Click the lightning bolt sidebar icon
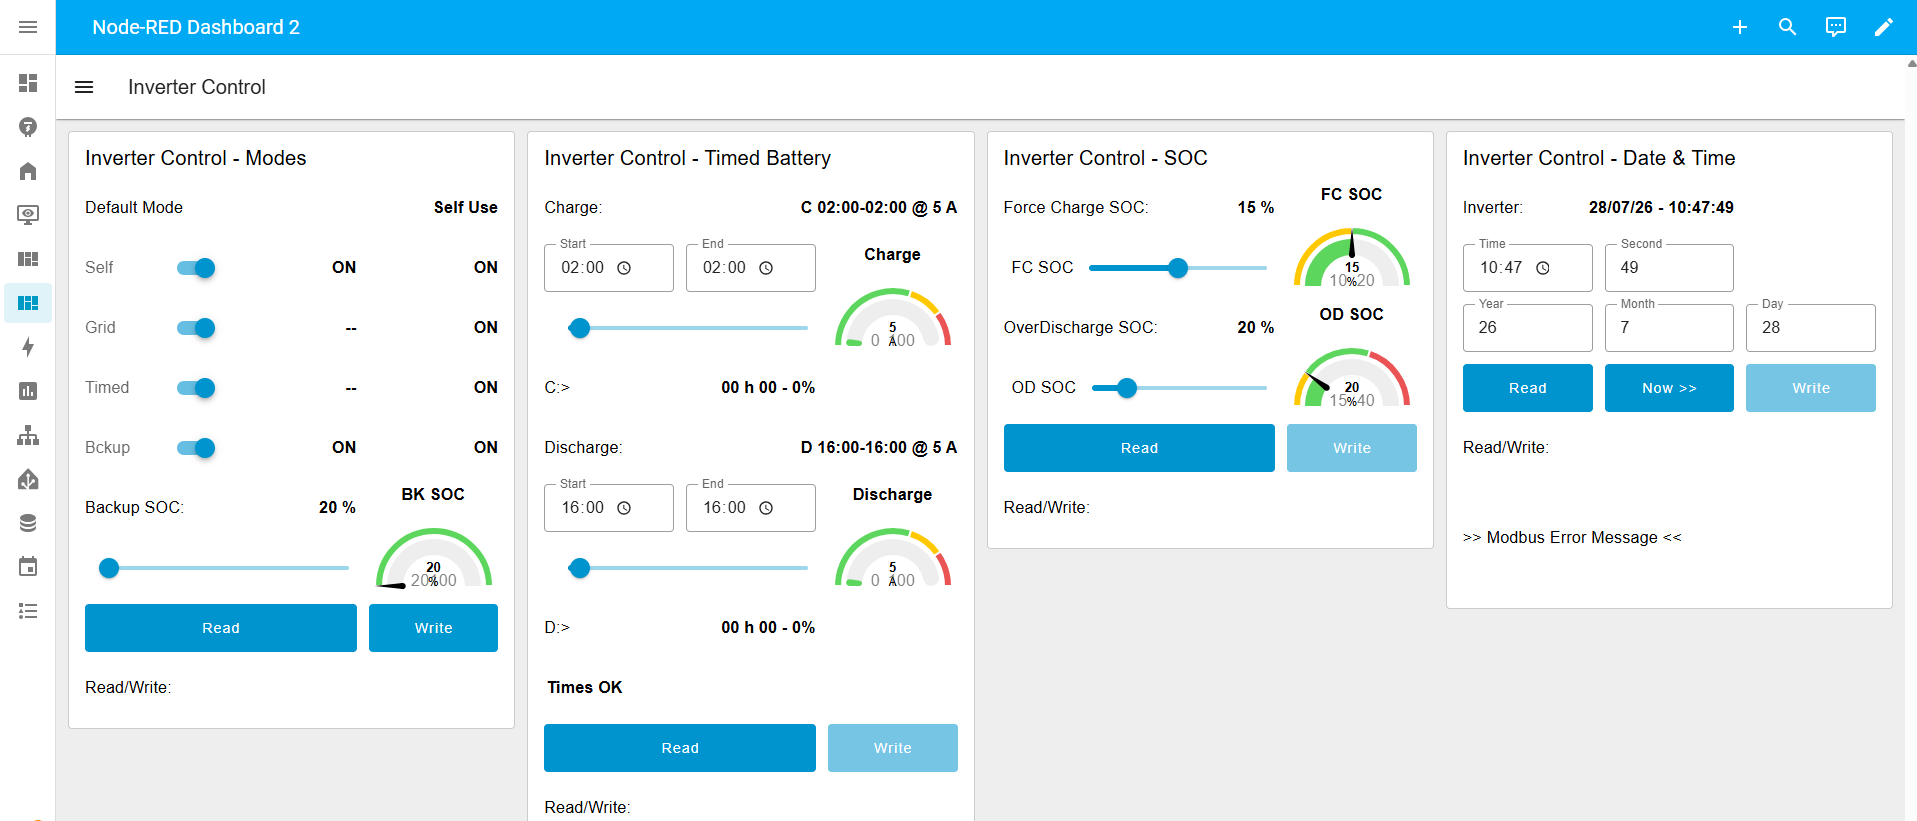The height and width of the screenshot is (821, 1917). click(28, 347)
